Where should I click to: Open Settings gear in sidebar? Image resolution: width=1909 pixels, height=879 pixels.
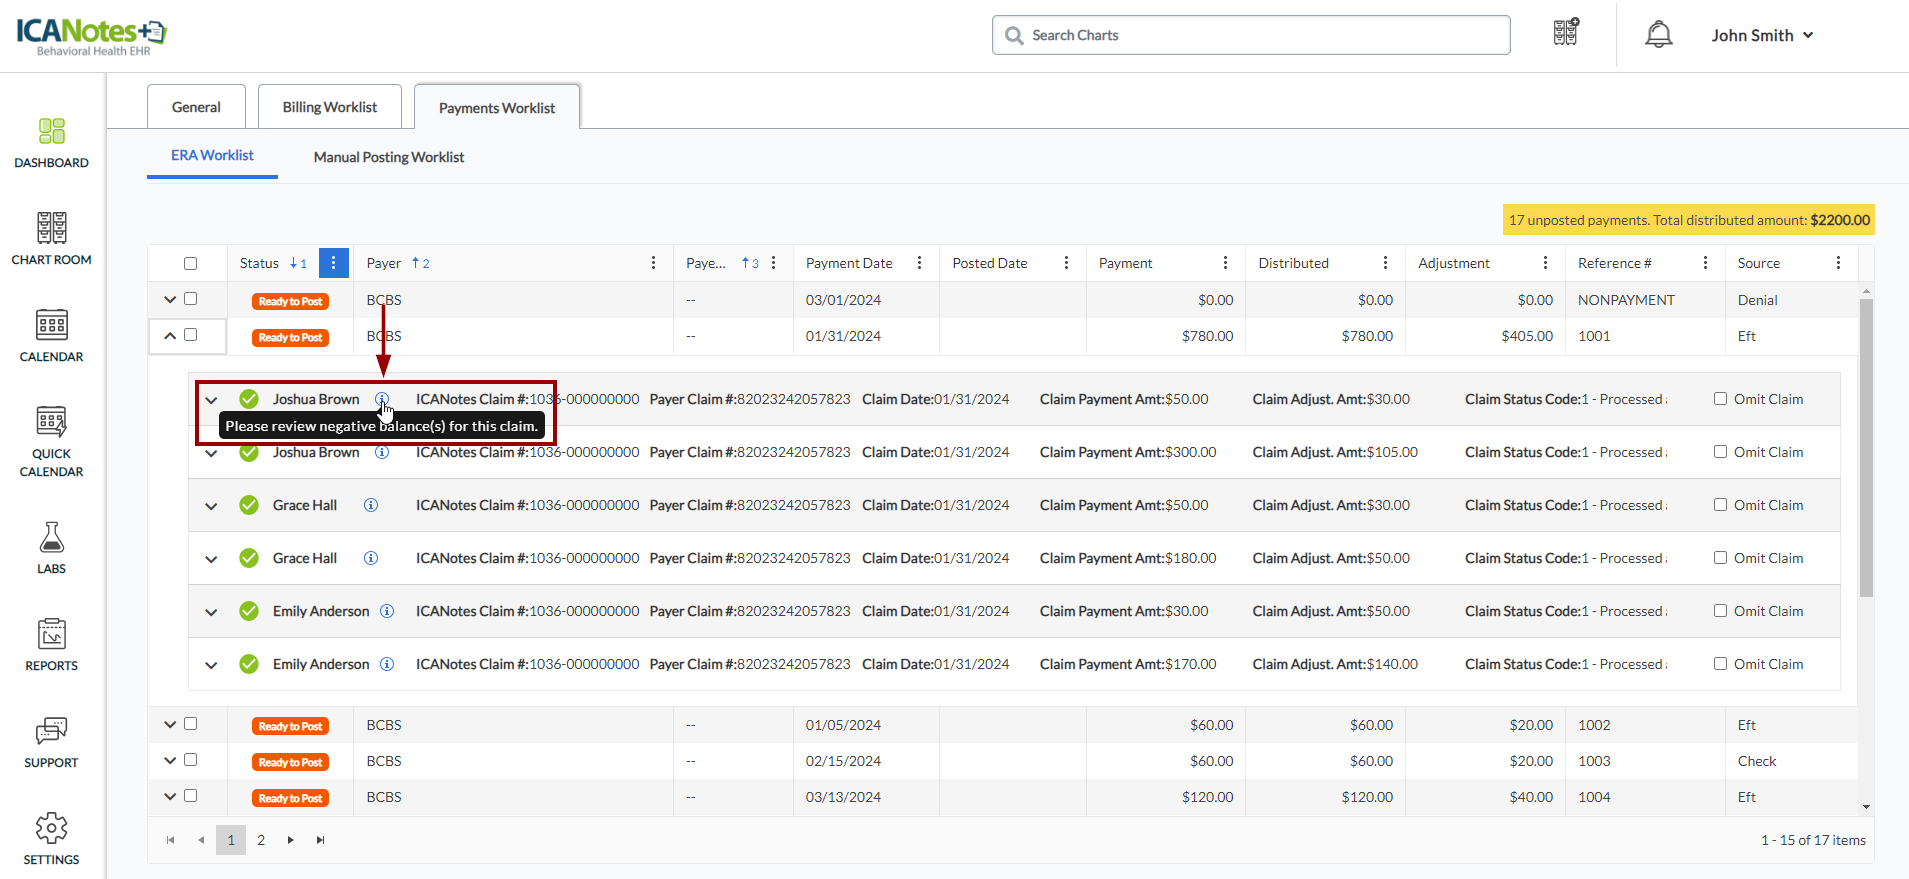click(x=51, y=839)
